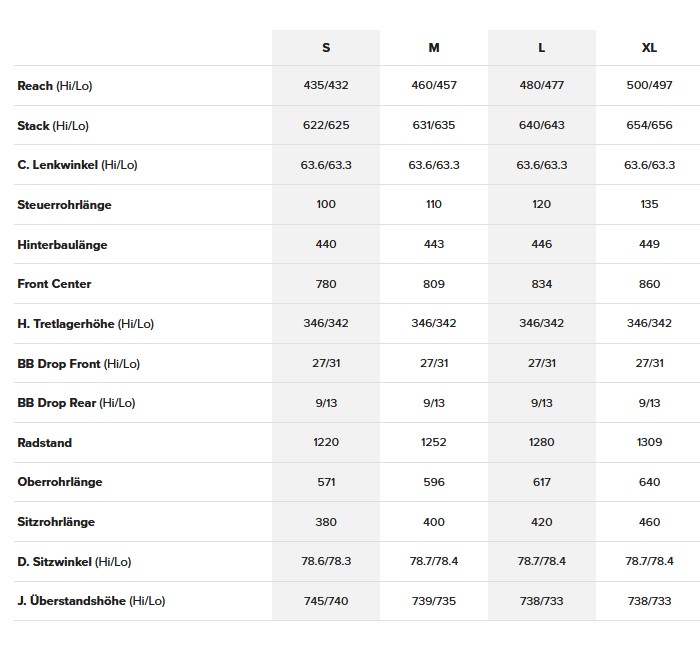Click the Radstand row label
This screenshot has height=653, width=700.
(x=45, y=442)
